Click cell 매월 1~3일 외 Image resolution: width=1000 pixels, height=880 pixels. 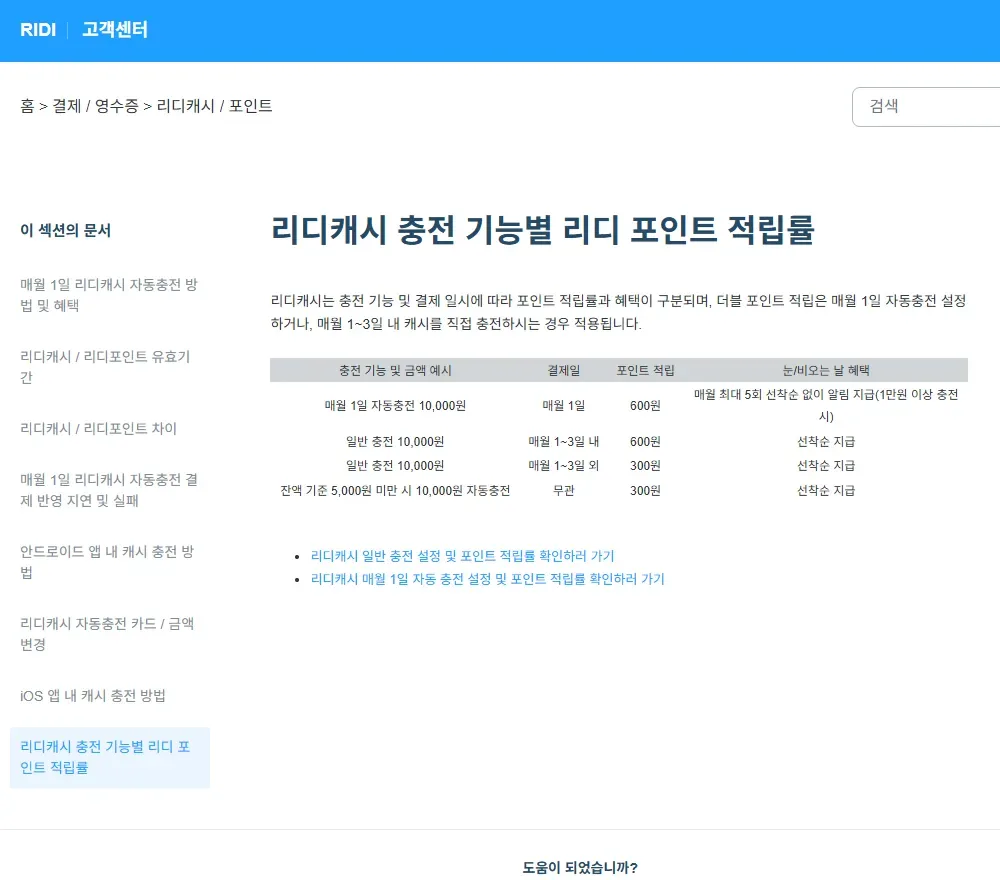pos(564,466)
